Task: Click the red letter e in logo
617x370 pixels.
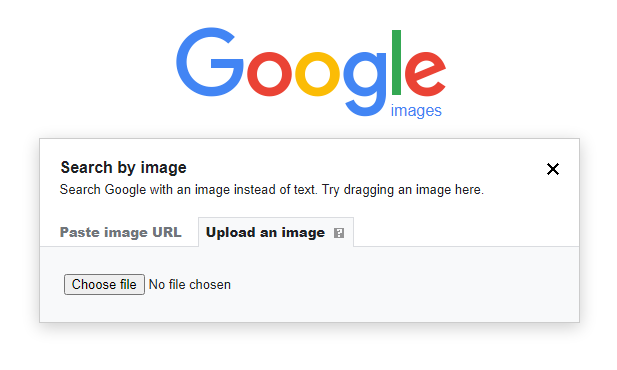Action: [425, 74]
